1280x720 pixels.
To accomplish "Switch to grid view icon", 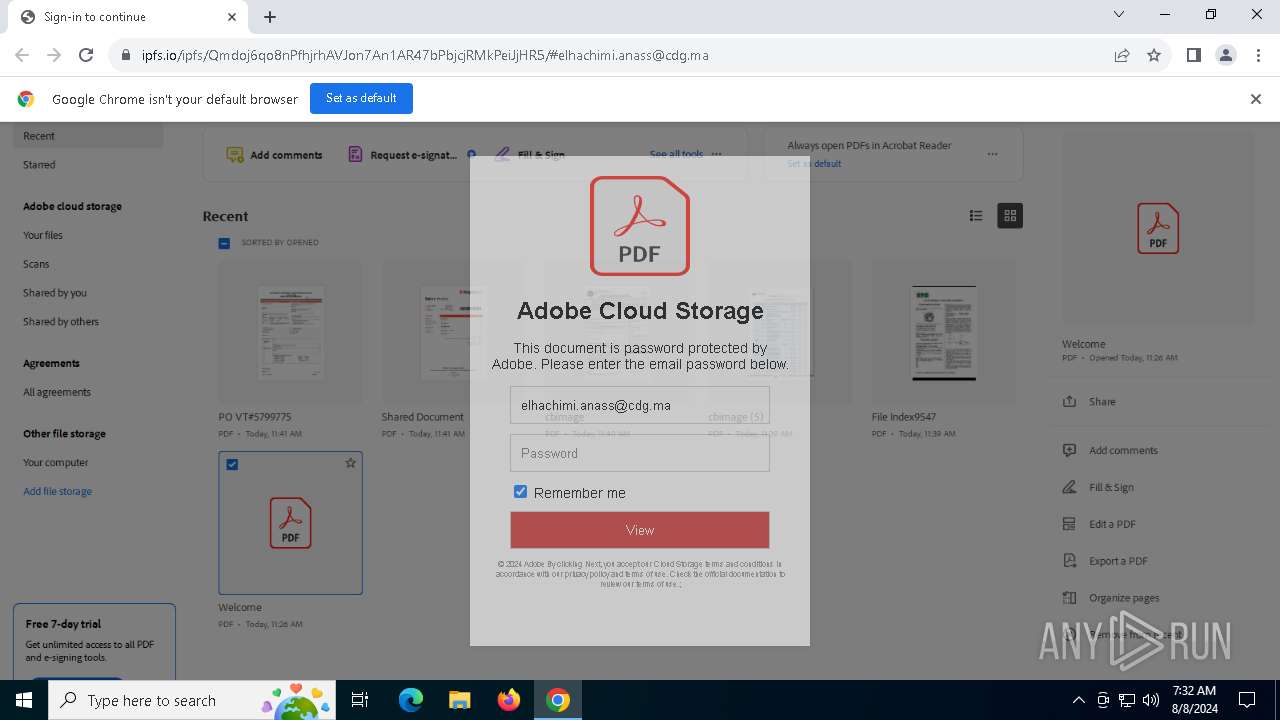I will click(x=1010, y=216).
